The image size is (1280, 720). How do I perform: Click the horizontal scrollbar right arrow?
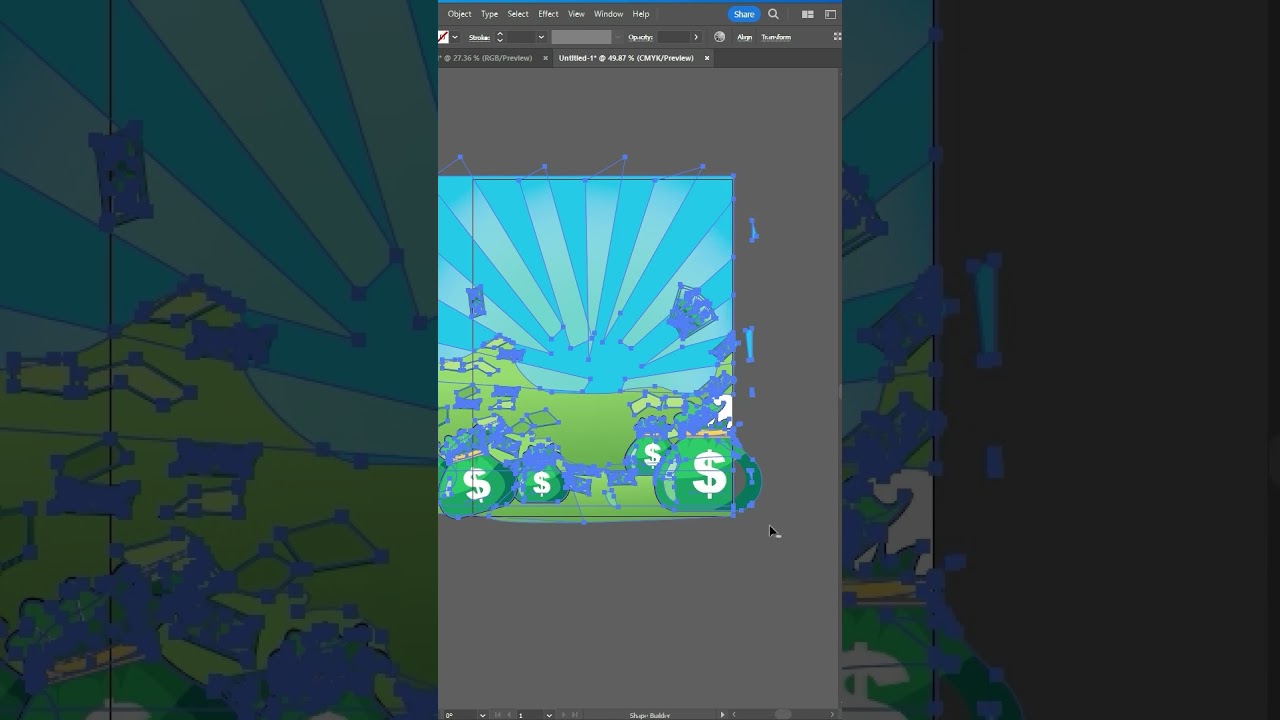[x=831, y=715]
